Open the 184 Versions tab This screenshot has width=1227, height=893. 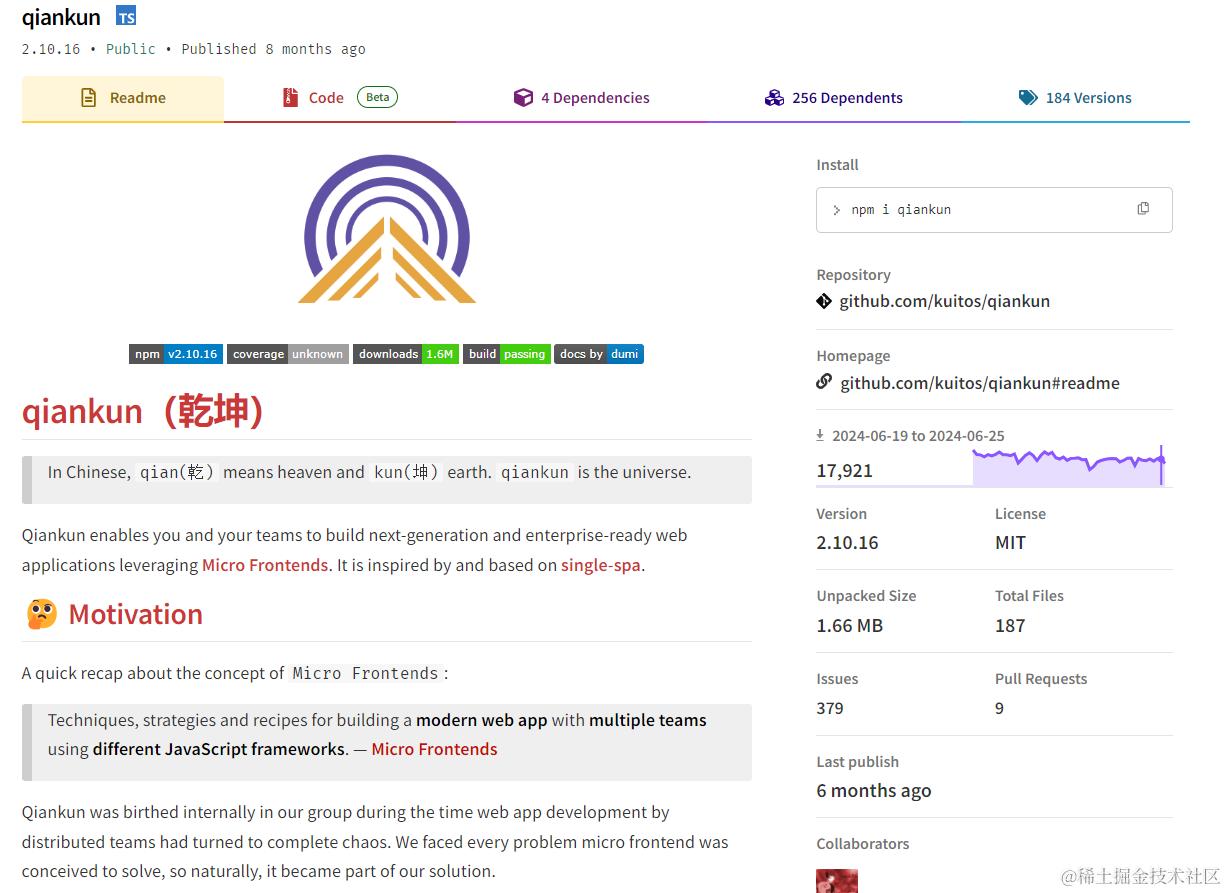click(1075, 98)
